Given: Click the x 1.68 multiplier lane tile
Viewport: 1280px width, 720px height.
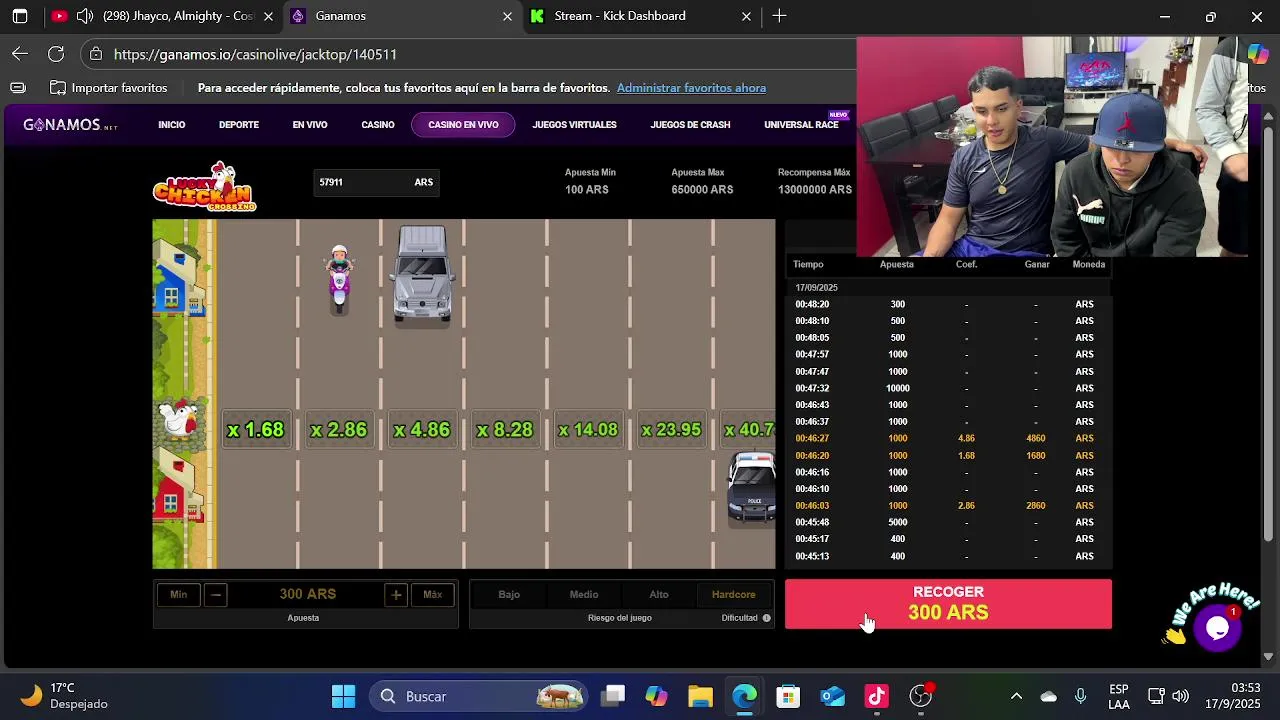Looking at the screenshot, I should click(x=256, y=430).
